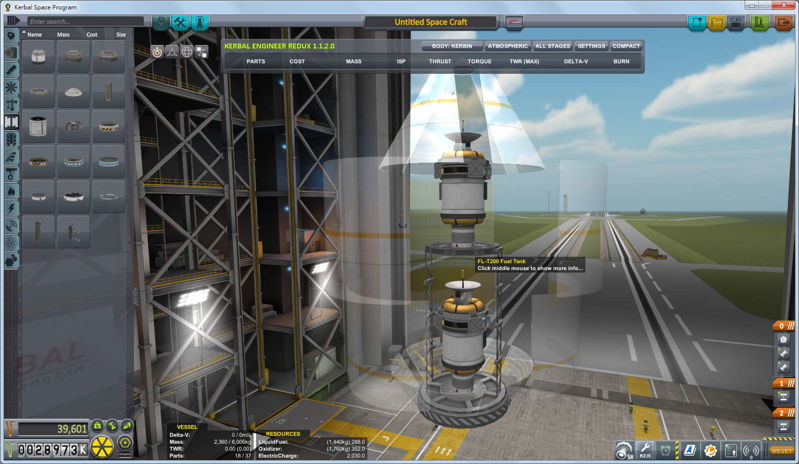Open Kerbal Engineer SETTINGS

pyautogui.click(x=591, y=46)
